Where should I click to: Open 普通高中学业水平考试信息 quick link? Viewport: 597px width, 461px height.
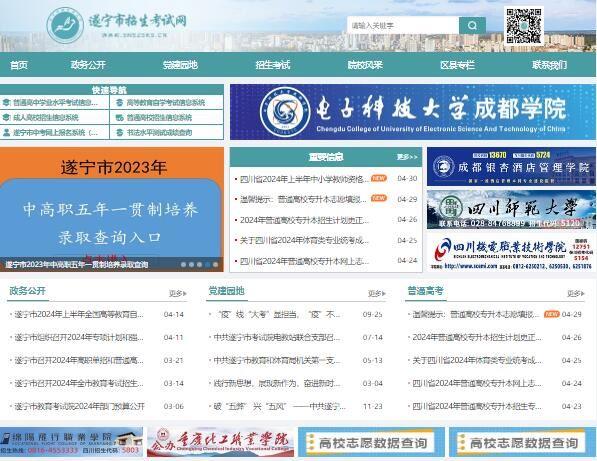pyautogui.click(x=56, y=103)
